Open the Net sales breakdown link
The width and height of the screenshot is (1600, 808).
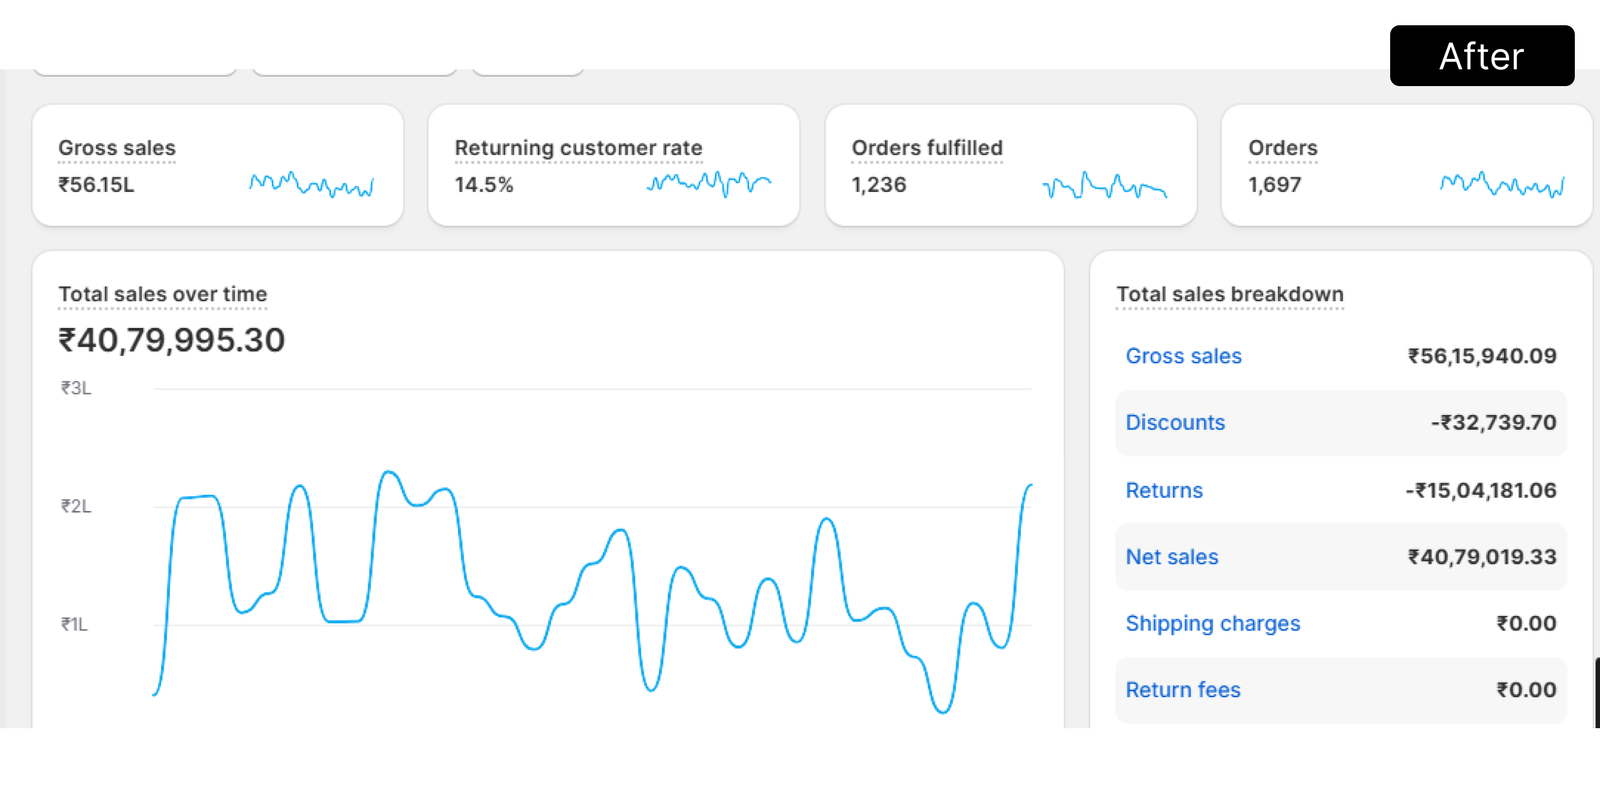pos(1172,557)
